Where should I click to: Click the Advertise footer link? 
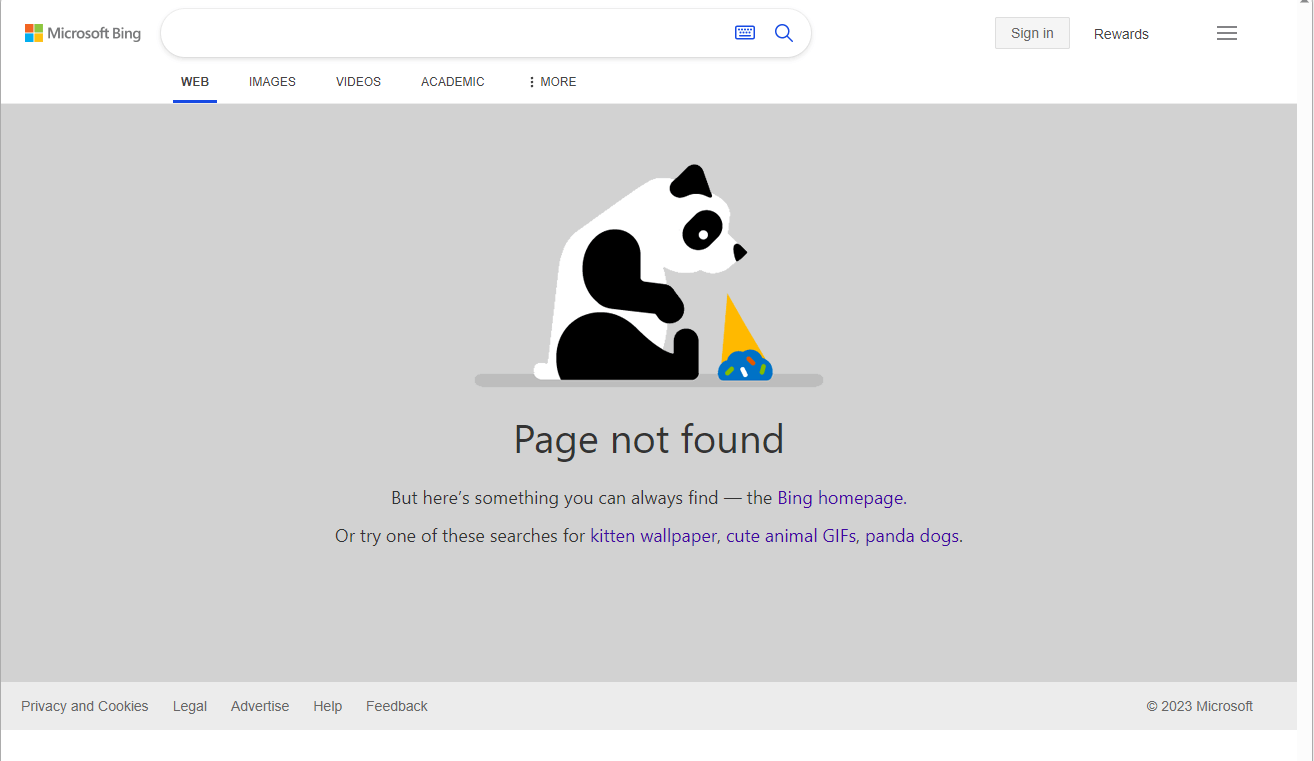[x=260, y=706]
